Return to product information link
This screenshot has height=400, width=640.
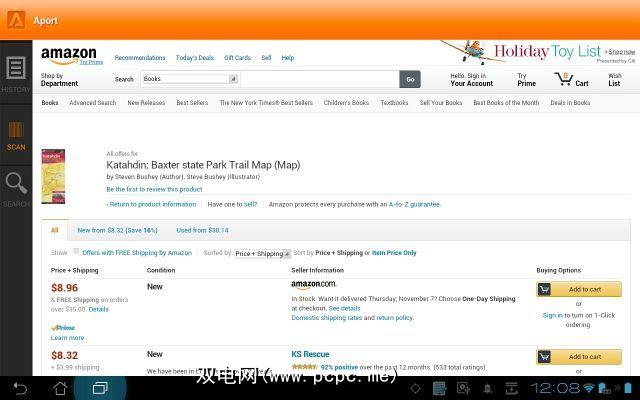[x=152, y=204]
